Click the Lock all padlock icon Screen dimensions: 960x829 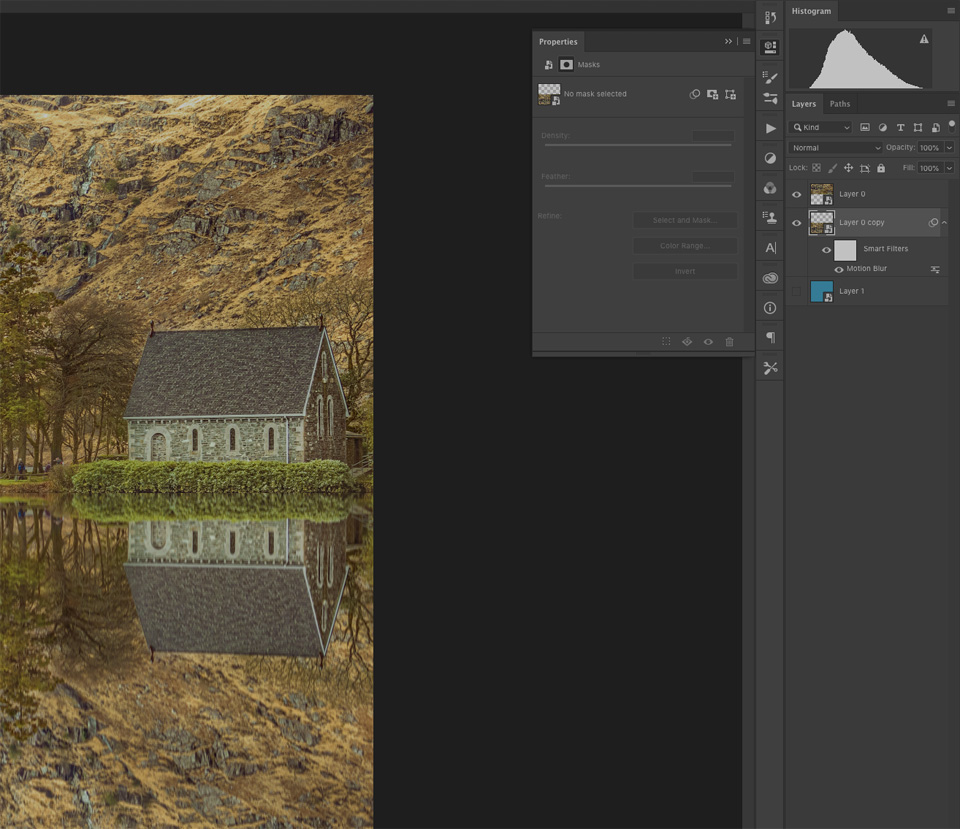pyautogui.click(x=881, y=168)
